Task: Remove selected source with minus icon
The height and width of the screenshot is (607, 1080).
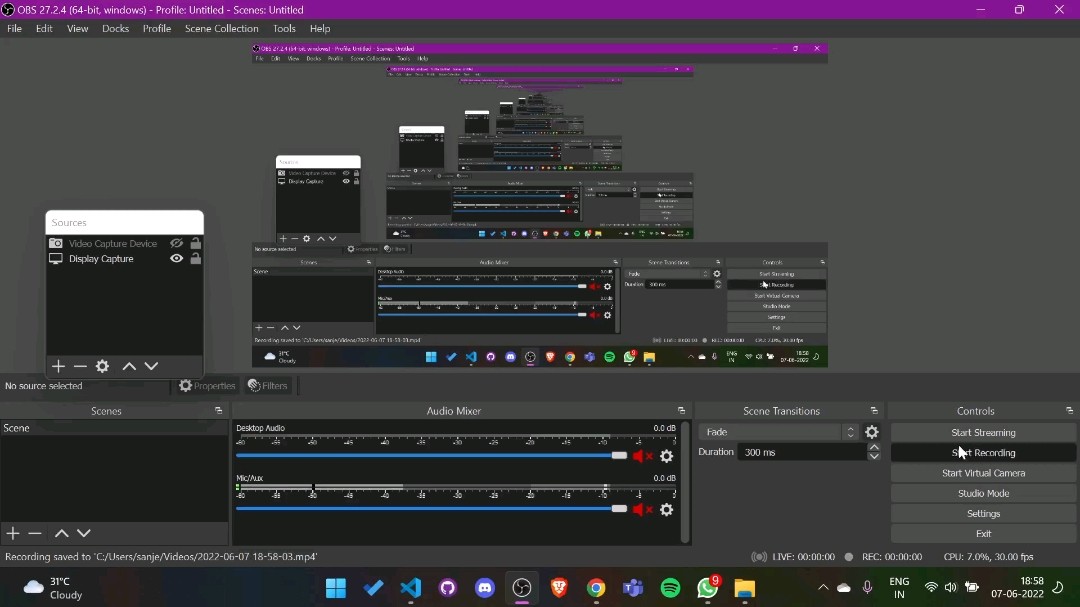Action: pos(80,366)
